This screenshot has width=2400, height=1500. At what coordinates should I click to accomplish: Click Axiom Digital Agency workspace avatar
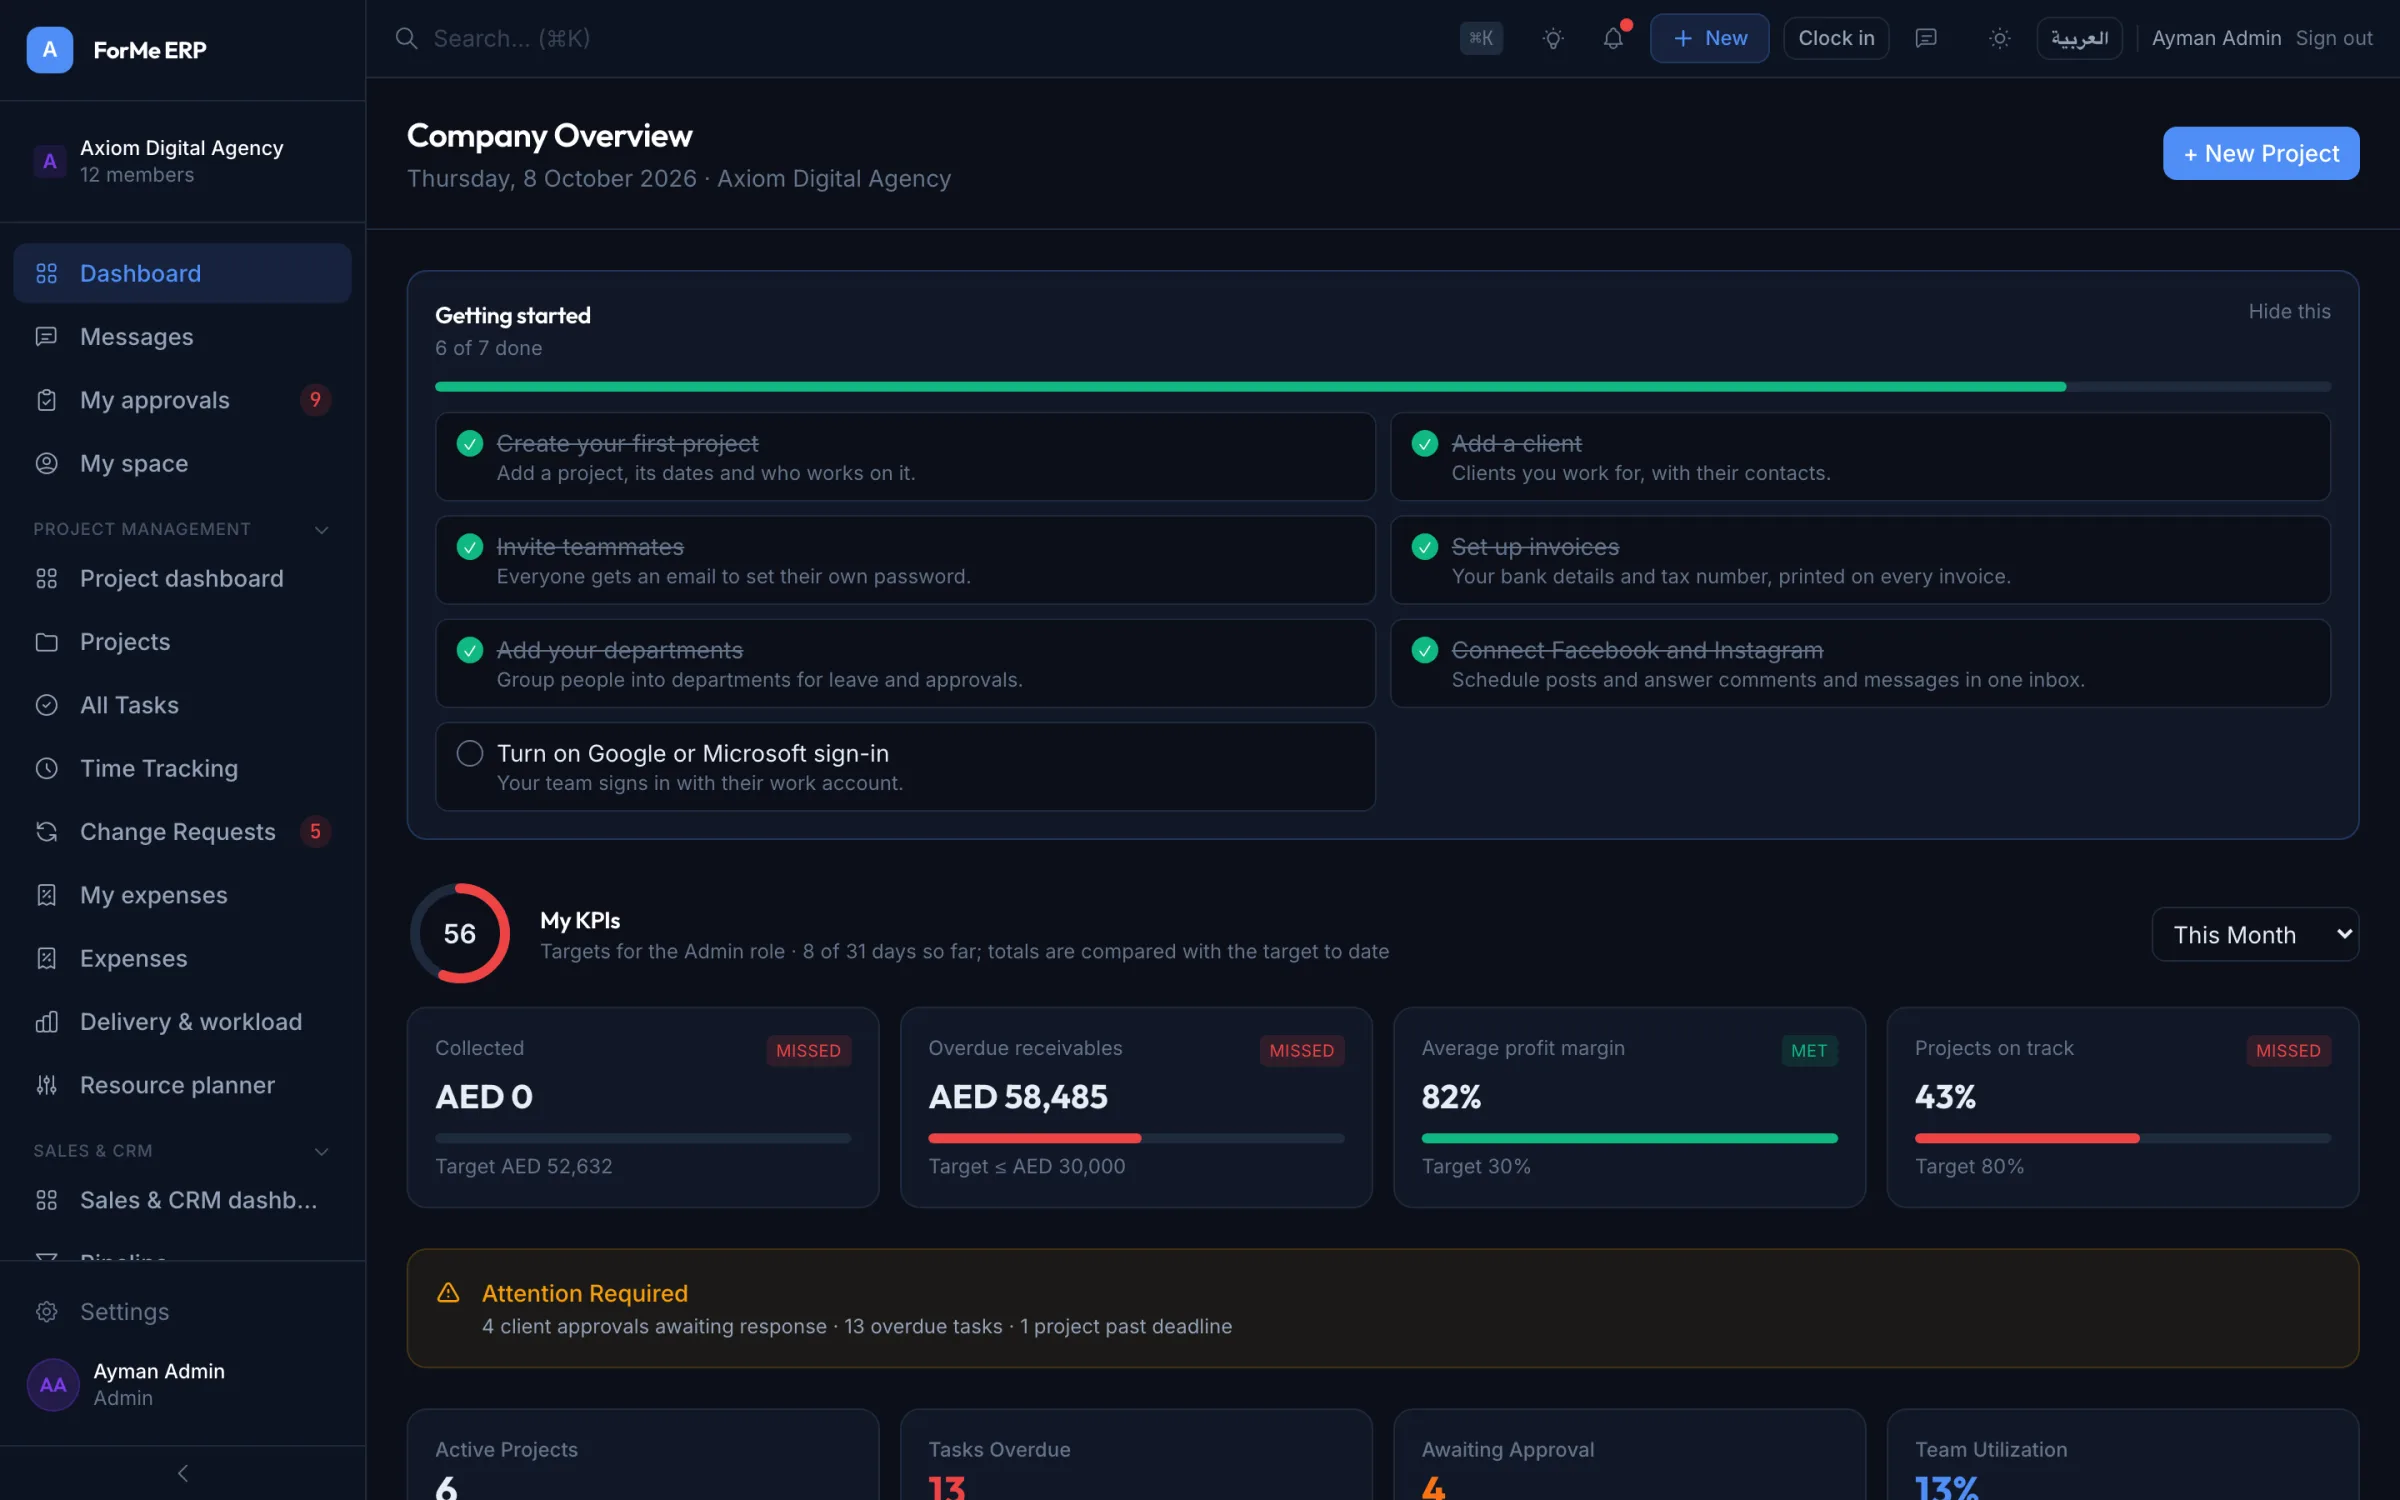(49, 161)
